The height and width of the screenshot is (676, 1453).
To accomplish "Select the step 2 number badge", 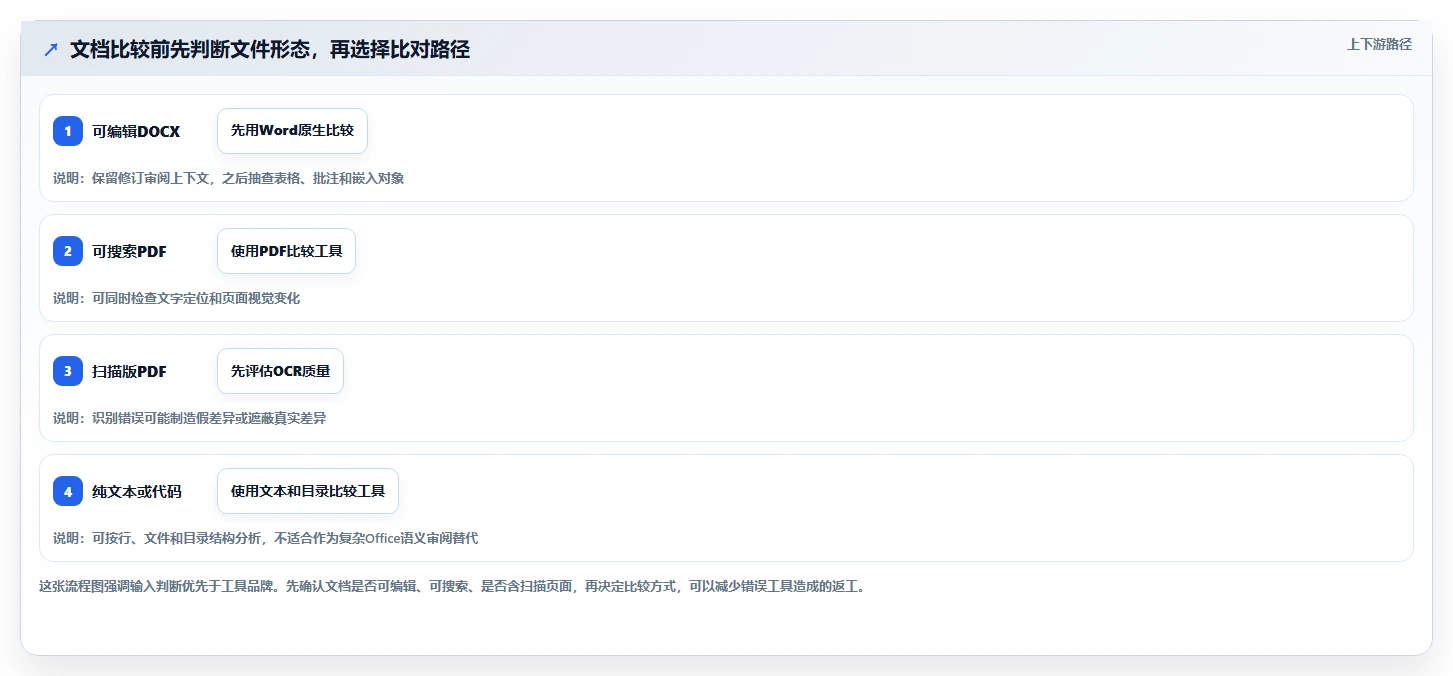I will (68, 251).
